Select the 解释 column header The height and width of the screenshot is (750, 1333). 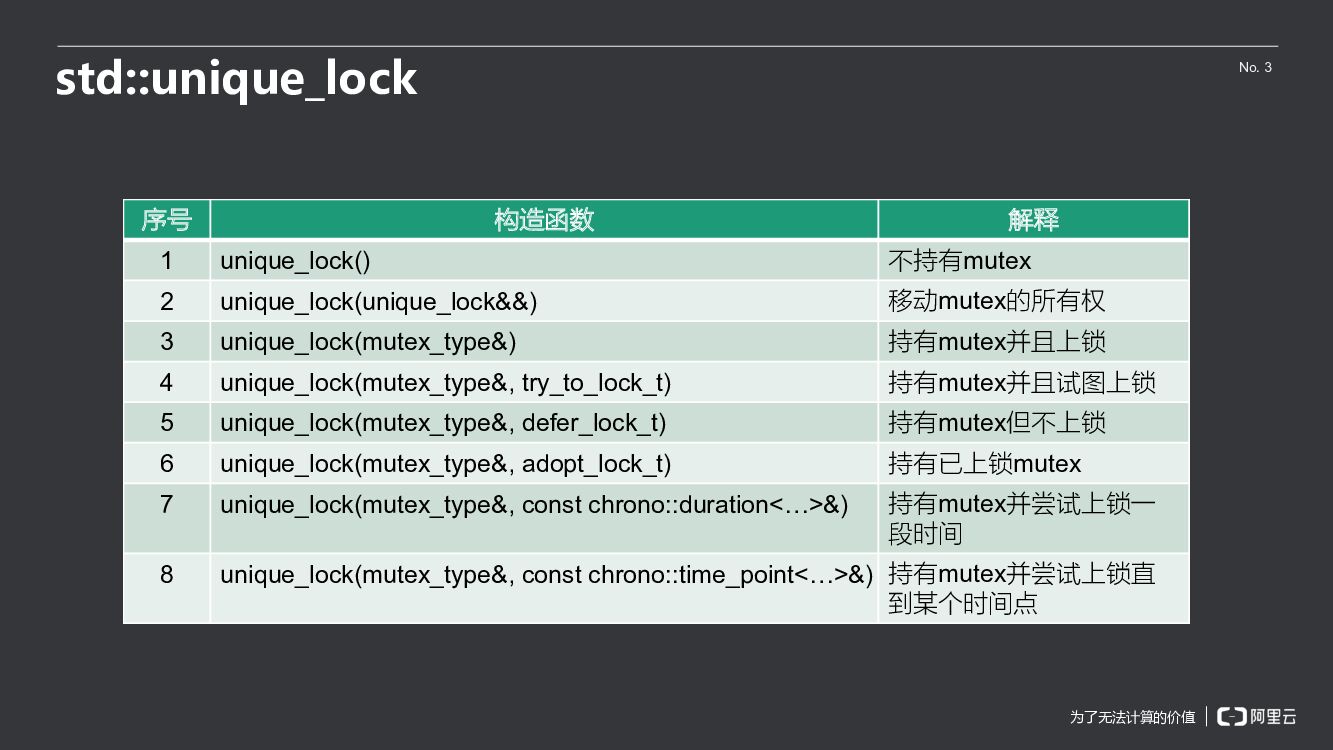[1033, 220]
